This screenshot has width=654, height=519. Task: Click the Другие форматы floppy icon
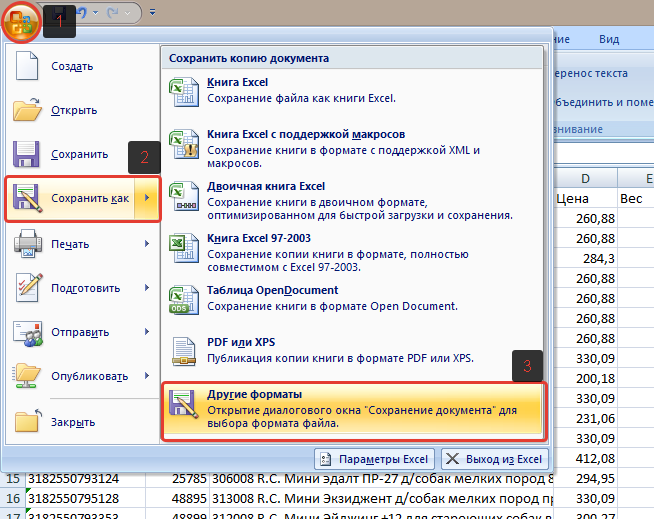pyautogui.click(x=184, y=404)
